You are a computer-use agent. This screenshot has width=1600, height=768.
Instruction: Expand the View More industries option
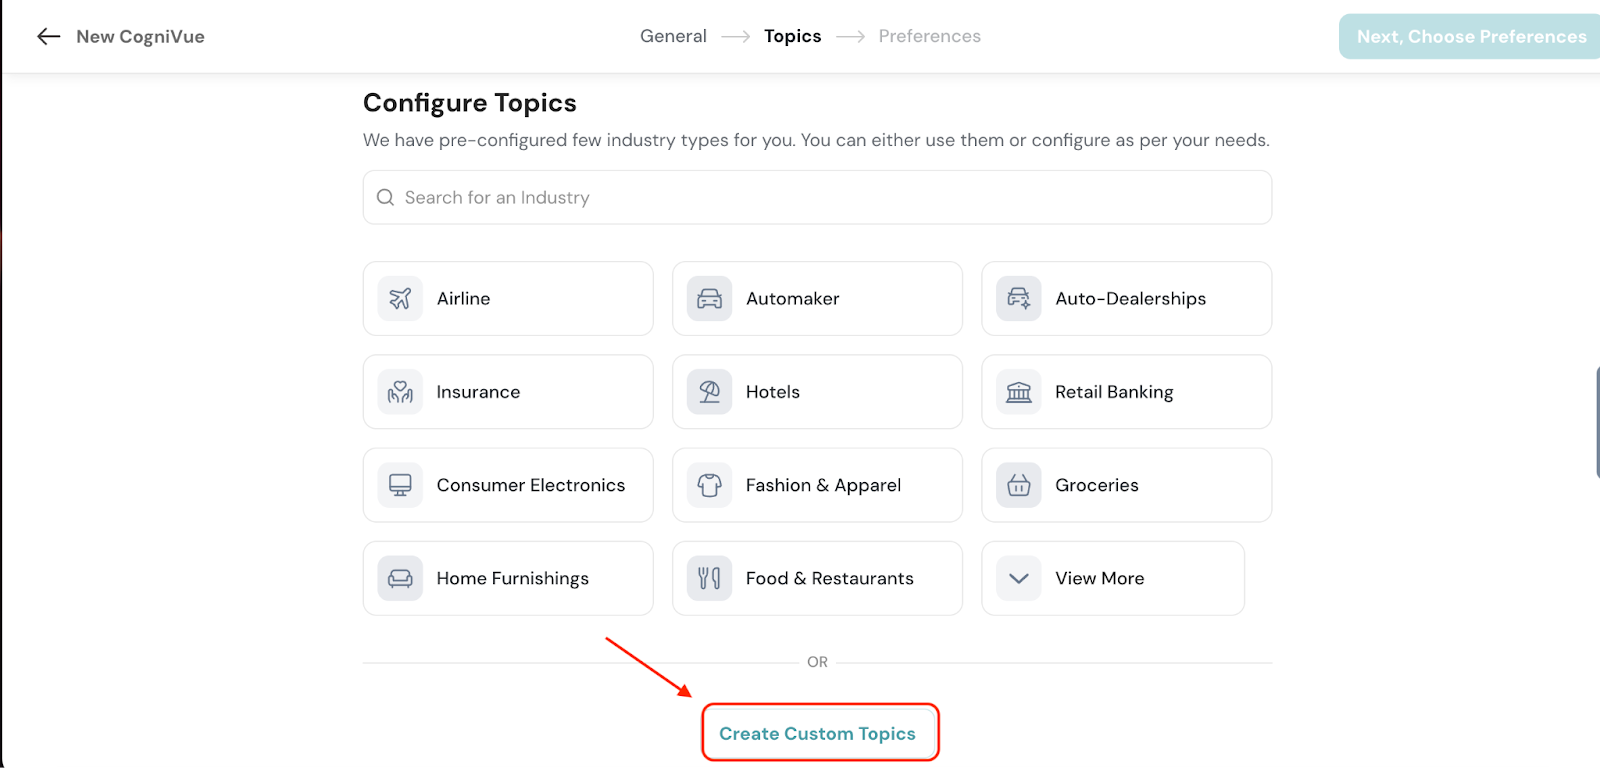[1112, 578]
